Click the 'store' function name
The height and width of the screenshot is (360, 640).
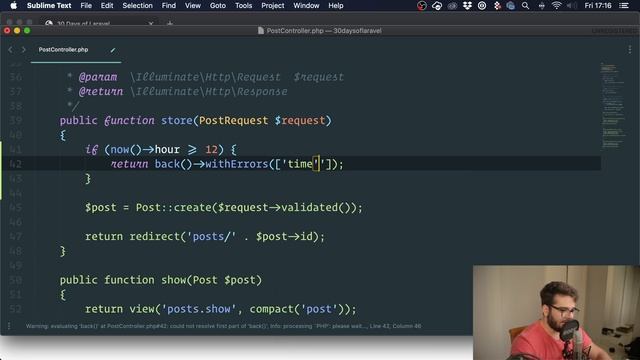click(176, 120)
